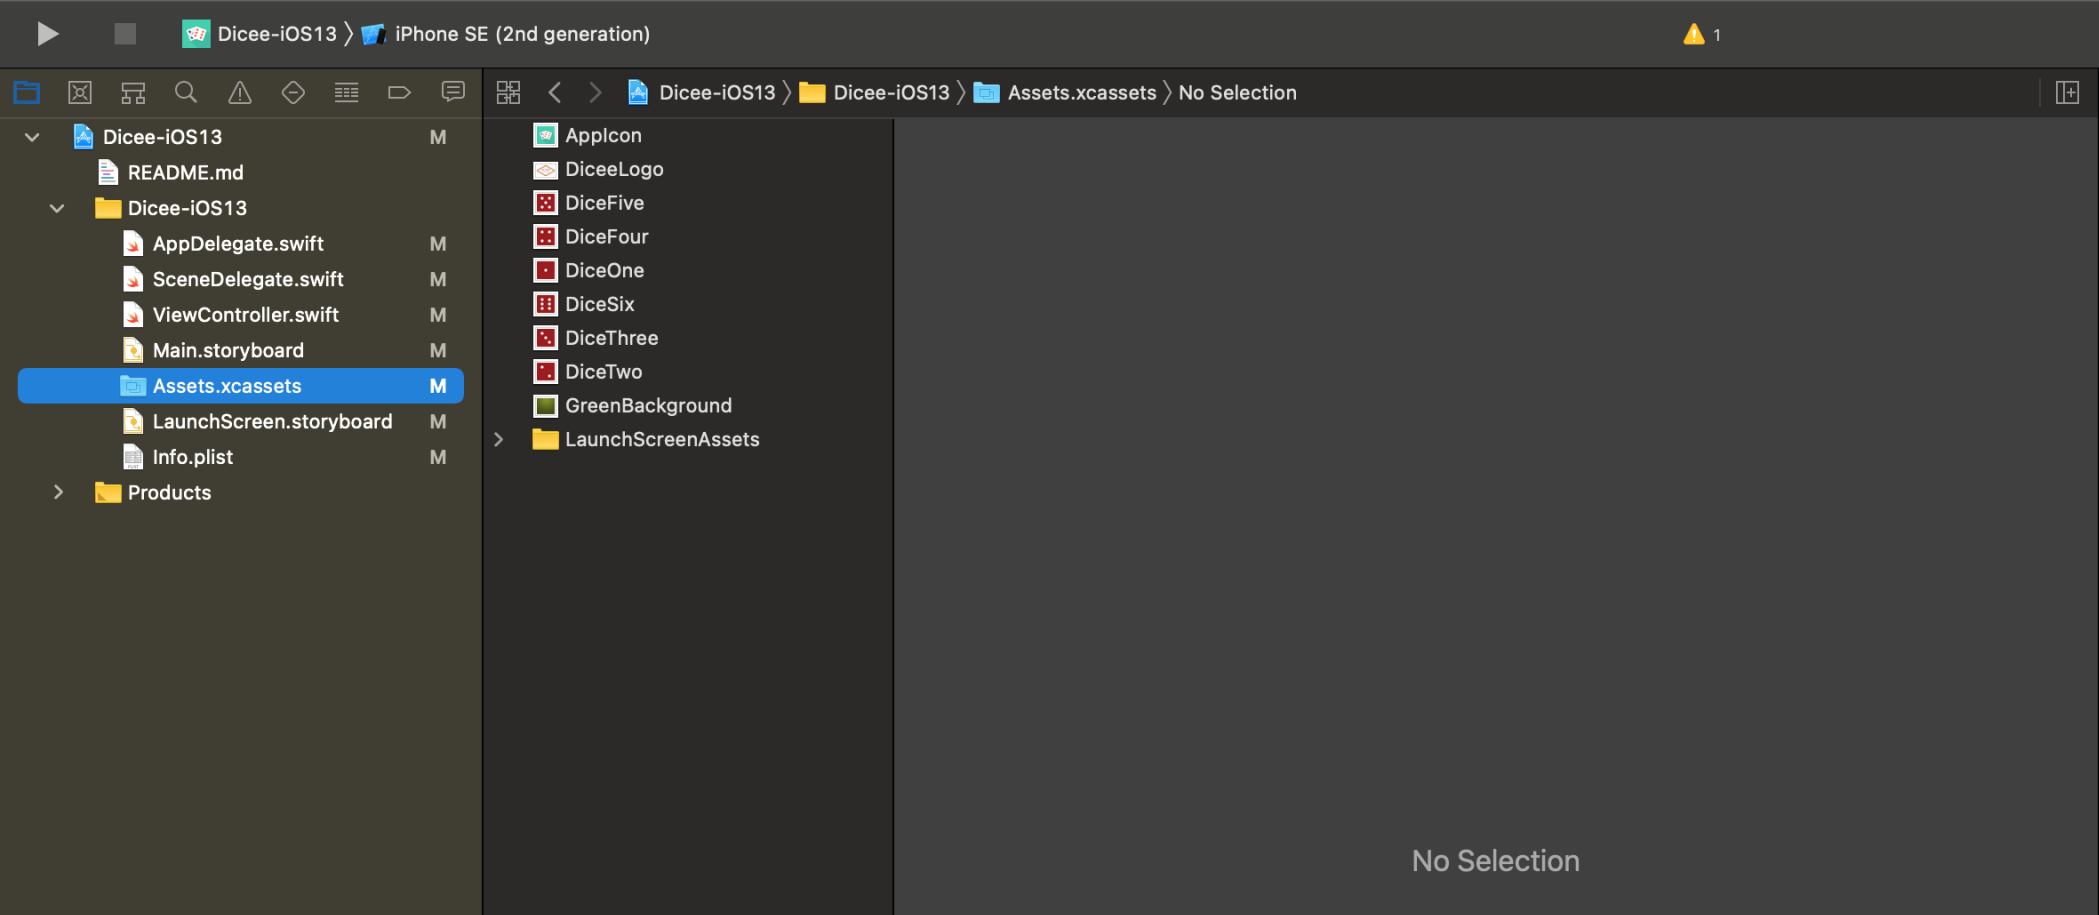Image resolution: width=2099 pixels, height=915 pixels.
Task: Open the related items grid menu
Action: pyautogui.click(x=508, y=93)
